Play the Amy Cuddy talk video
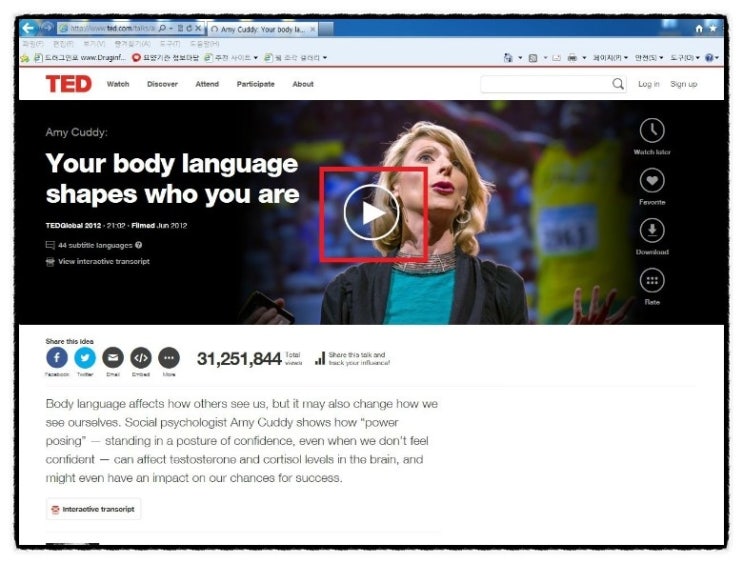743x564 pixels. tap(372, 213)
